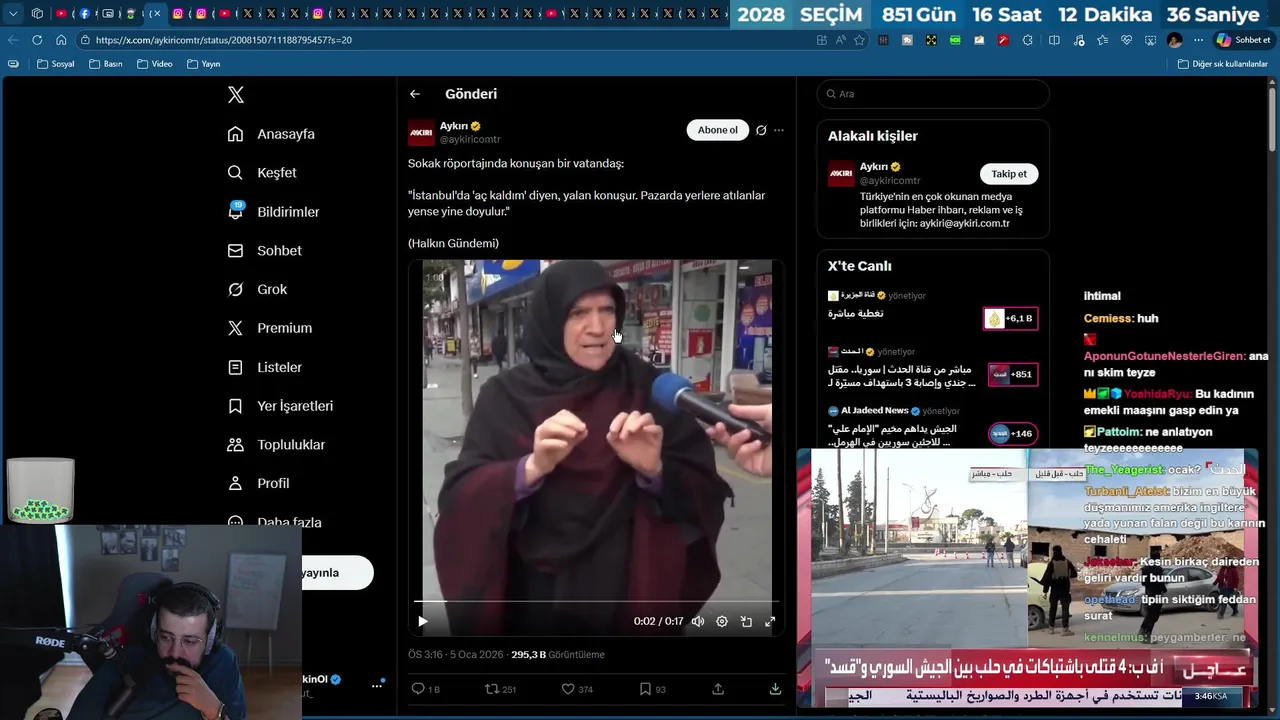1280x720 pixels.
Task: Switch to the Facebook tab
Action: tap(84, 14)
